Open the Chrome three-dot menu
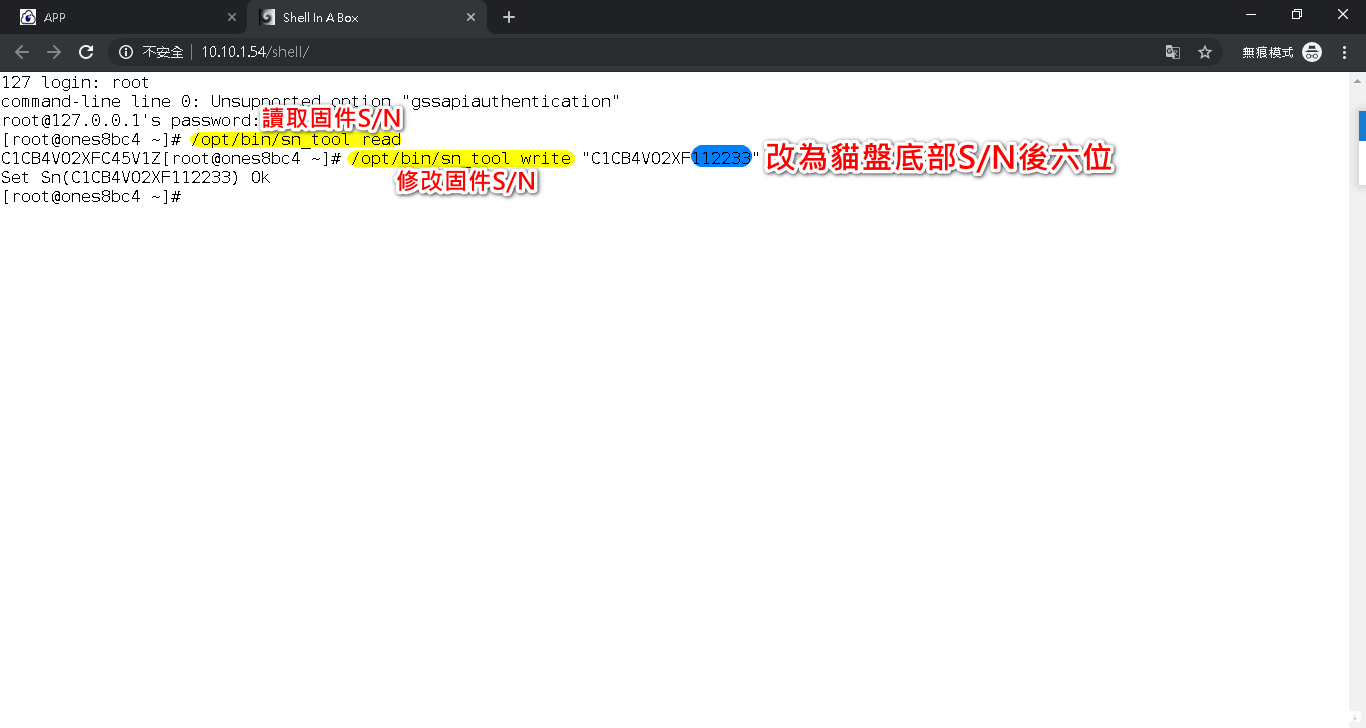Viewport: 1366px width, 728px height. pyautogui.click(x=1345, y=52)
